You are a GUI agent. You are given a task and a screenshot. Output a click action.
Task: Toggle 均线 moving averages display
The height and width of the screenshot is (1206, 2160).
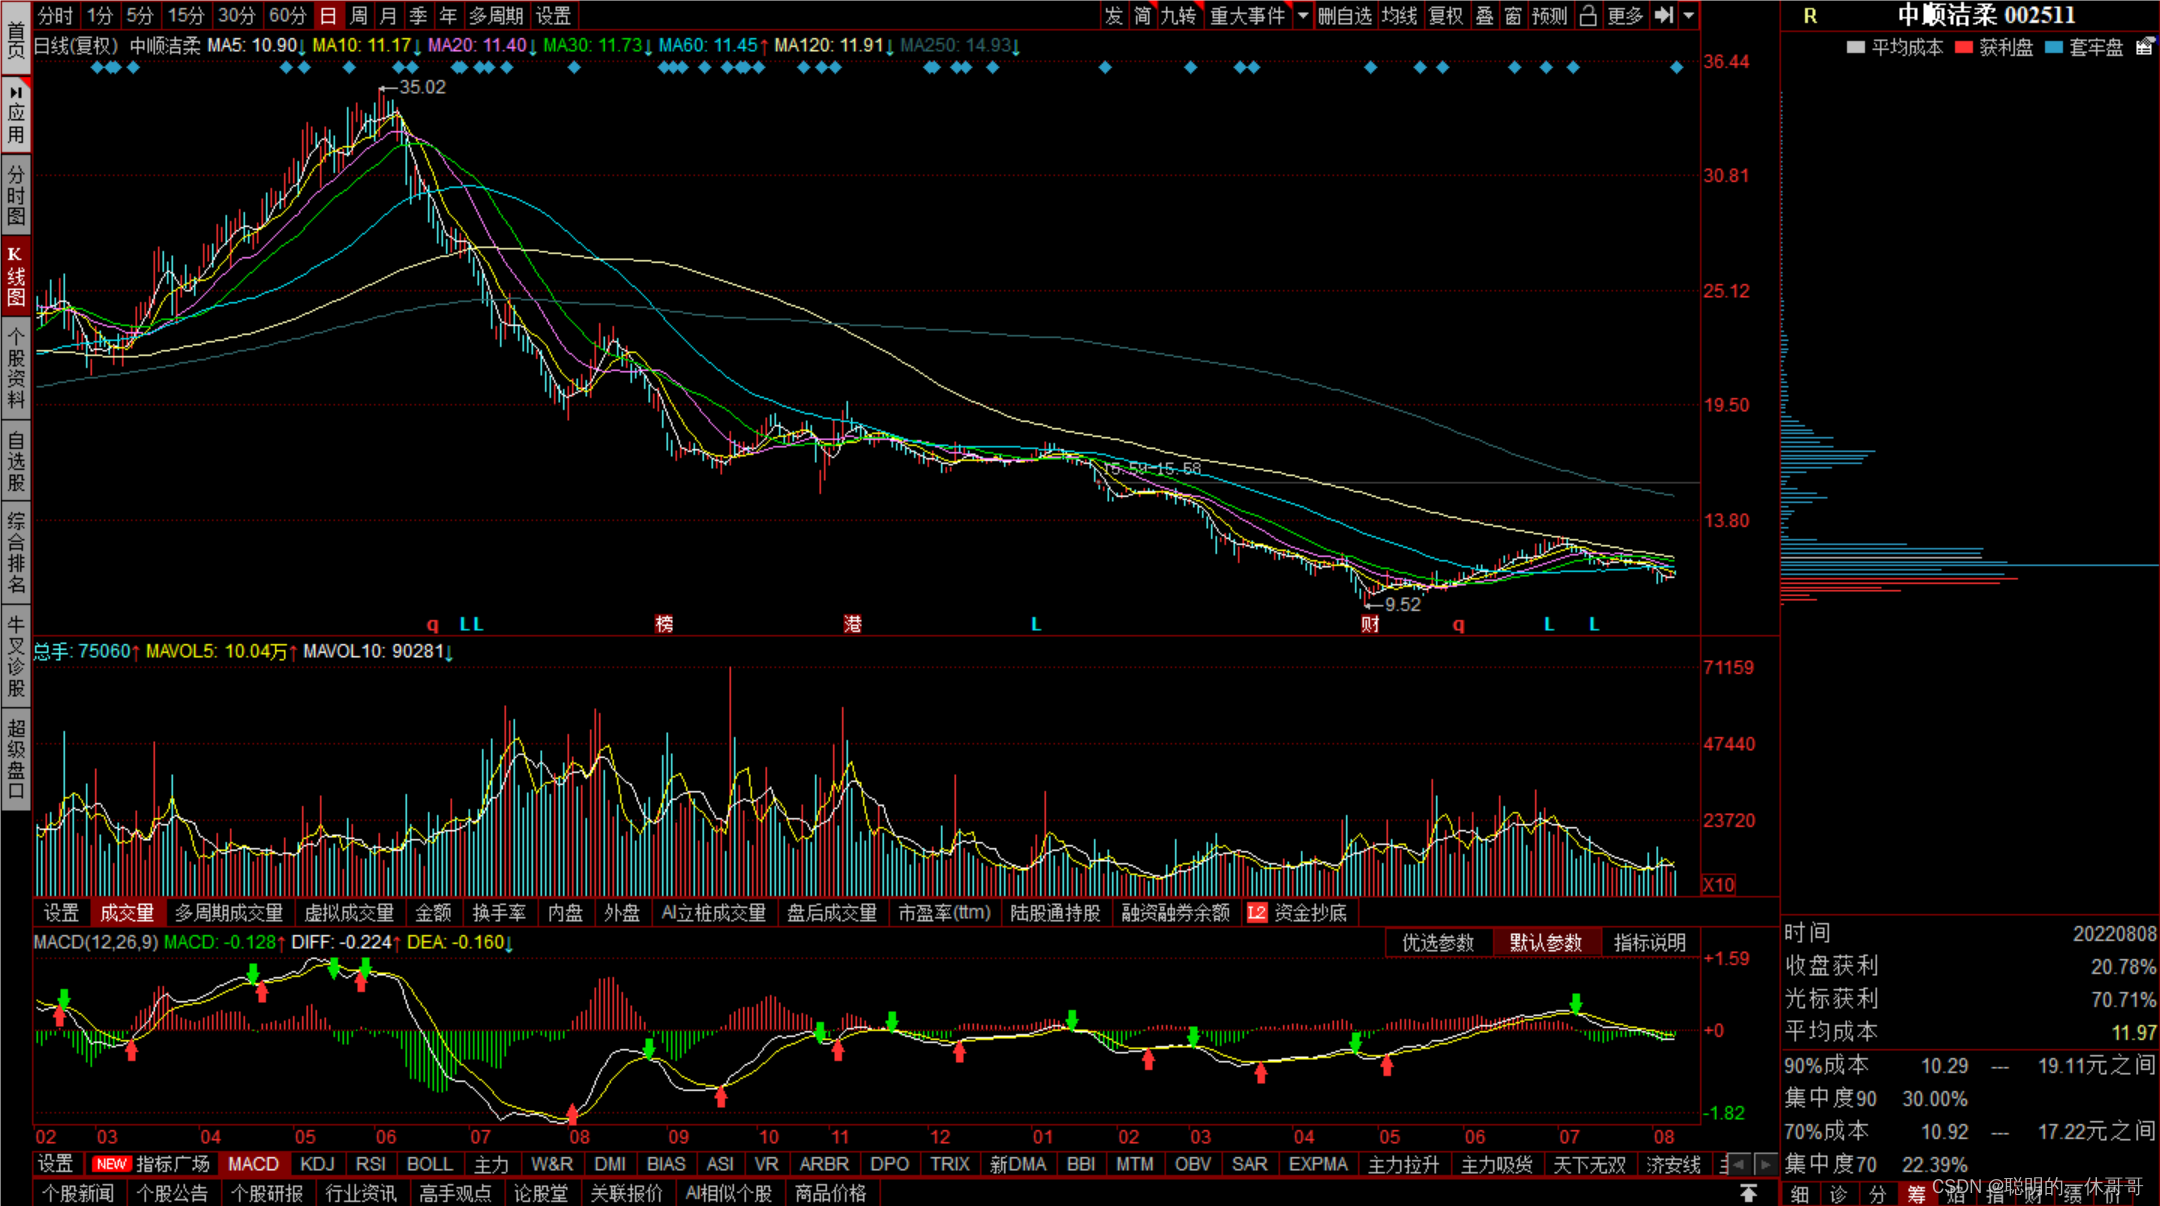[x=1399, y=15]
